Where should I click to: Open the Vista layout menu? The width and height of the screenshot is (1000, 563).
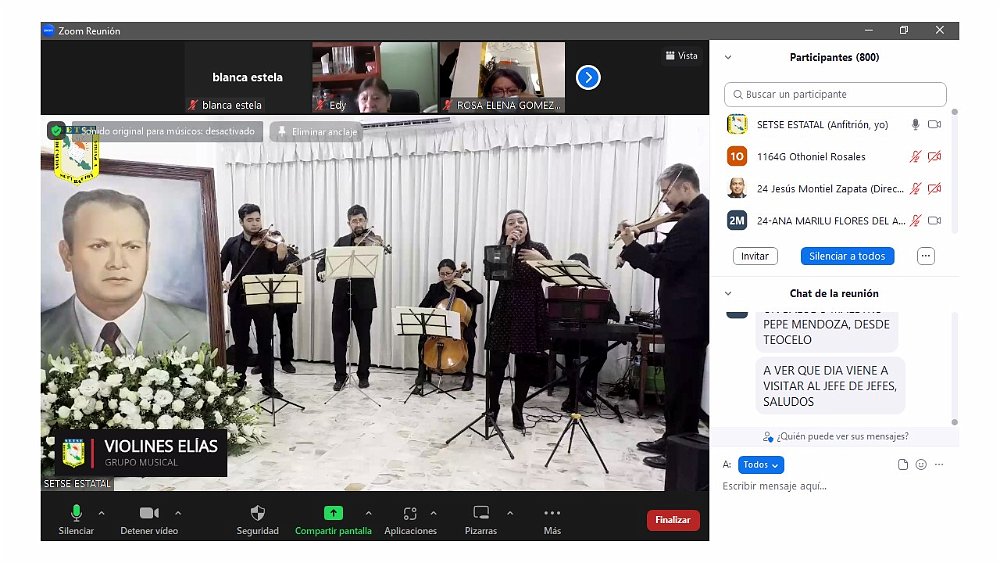[x=682, y=56]
